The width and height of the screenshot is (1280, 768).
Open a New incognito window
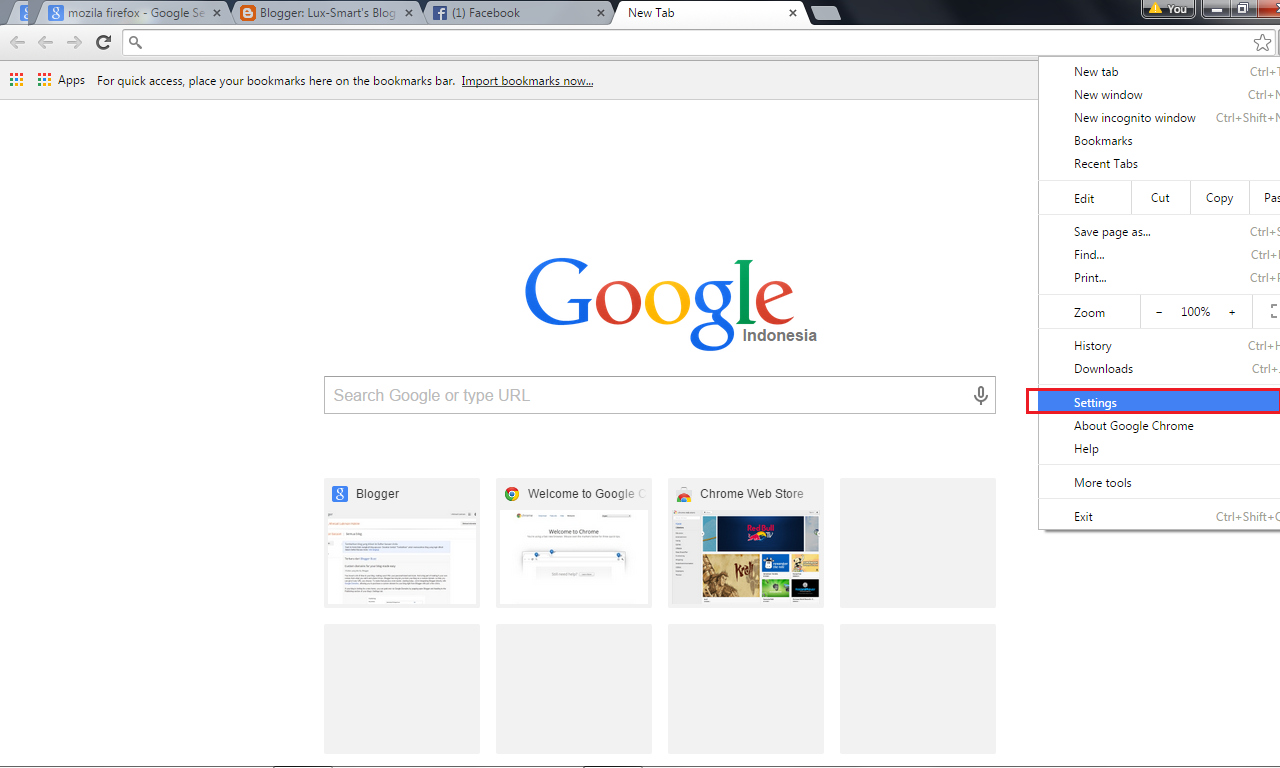[1160, 118]
